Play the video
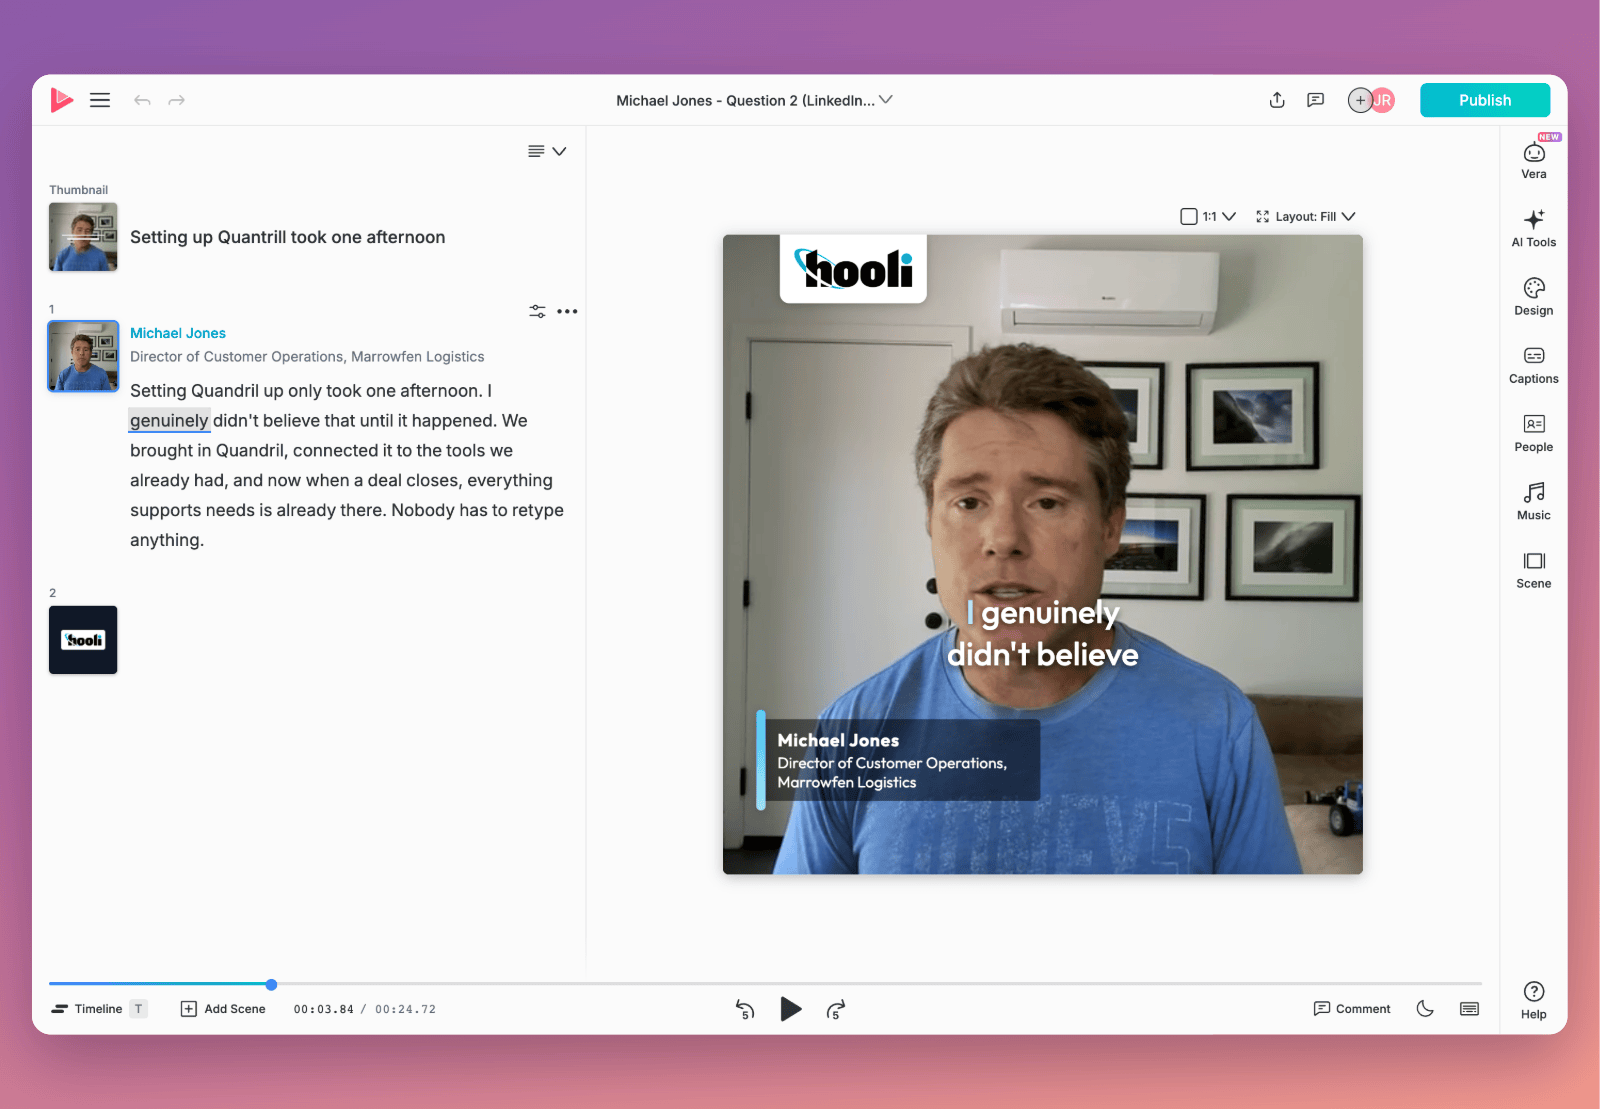The height and width of the screenshot is (1109, 1600). coord(791,1009)
